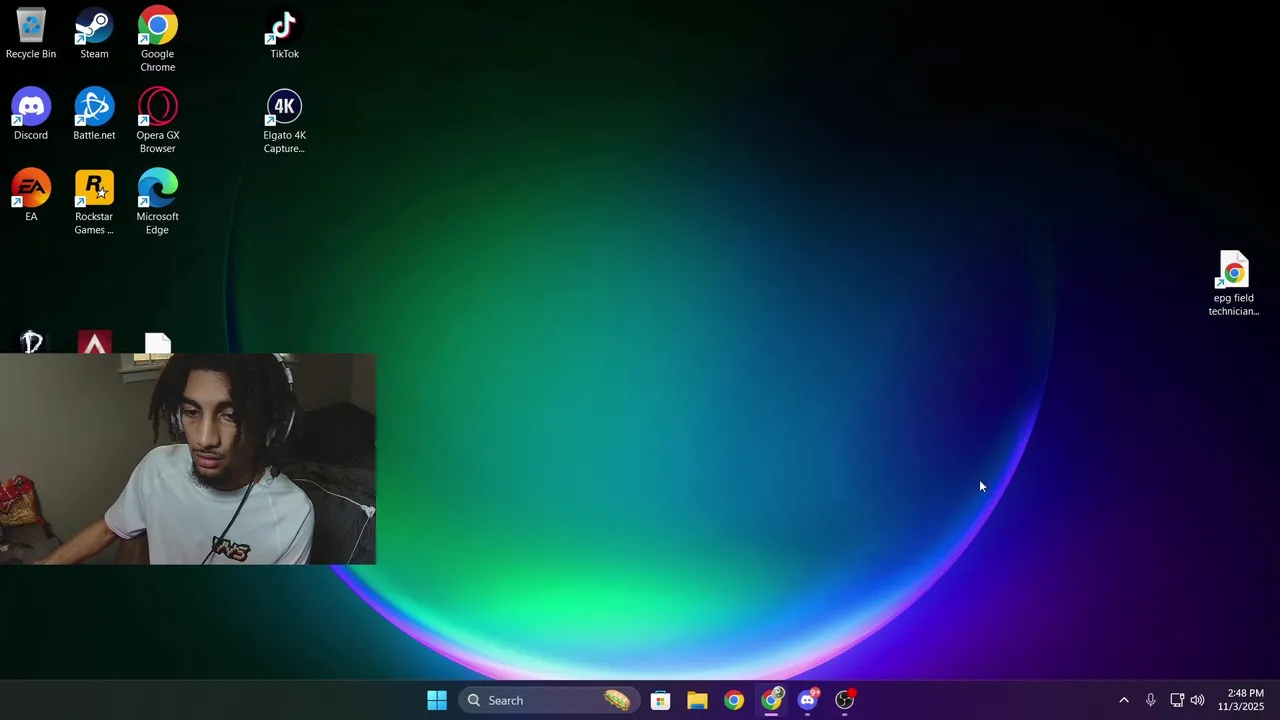Click the sandwich search highlight icon

[617, 700]
